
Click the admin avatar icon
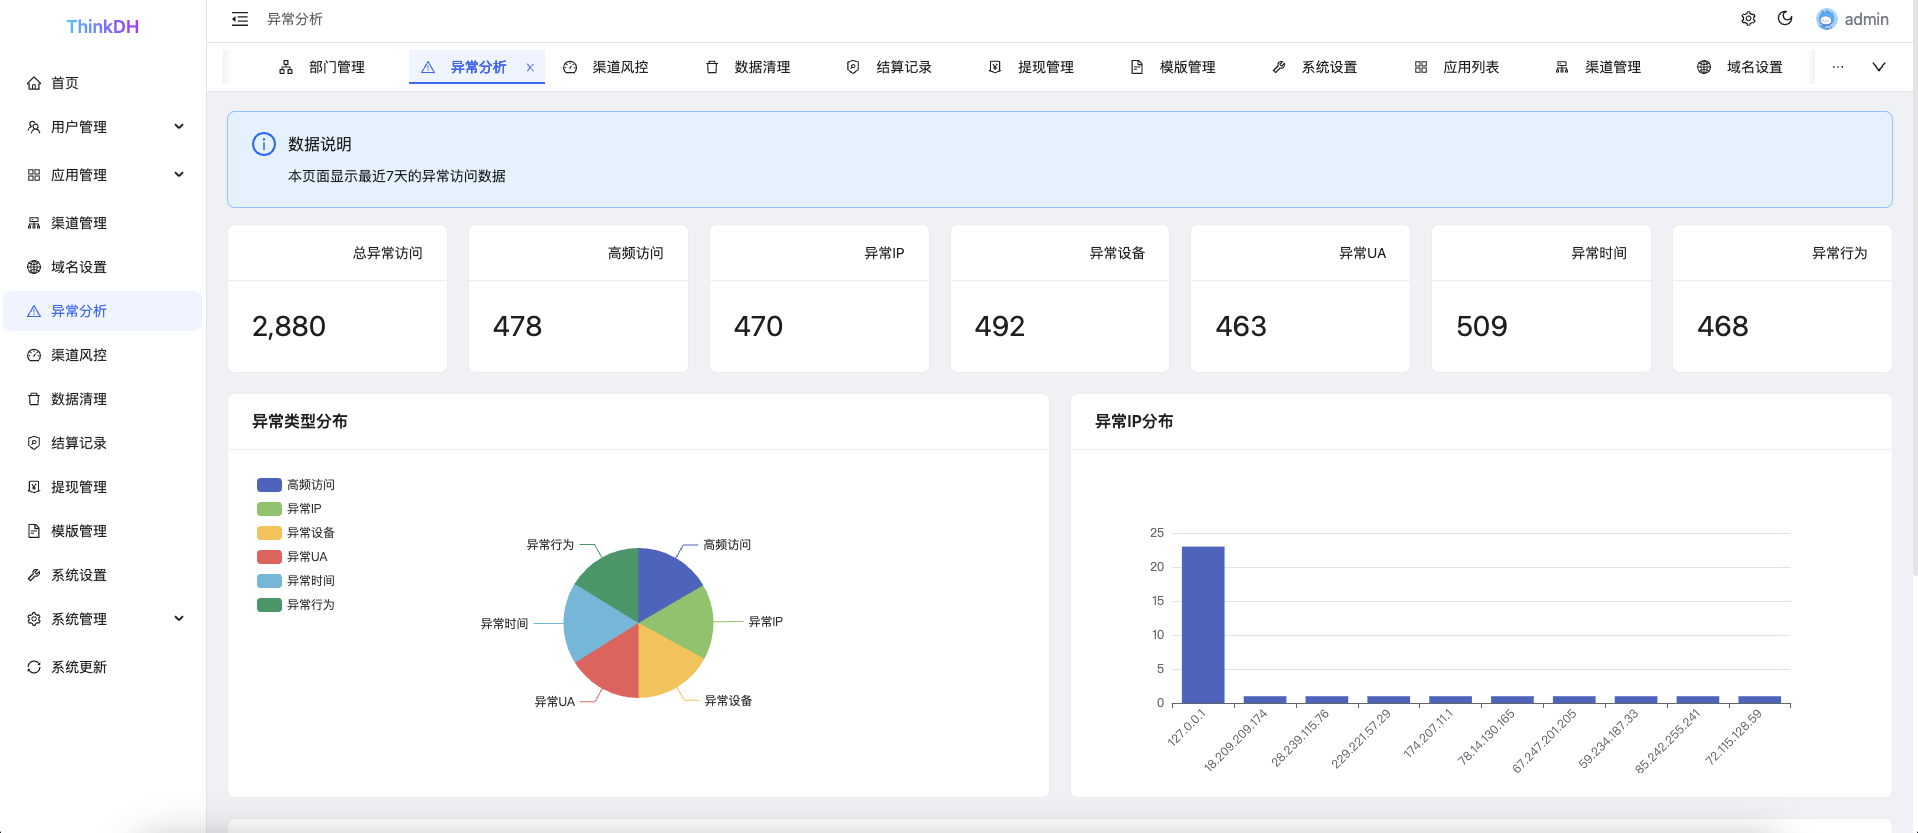coord(1826,19)
